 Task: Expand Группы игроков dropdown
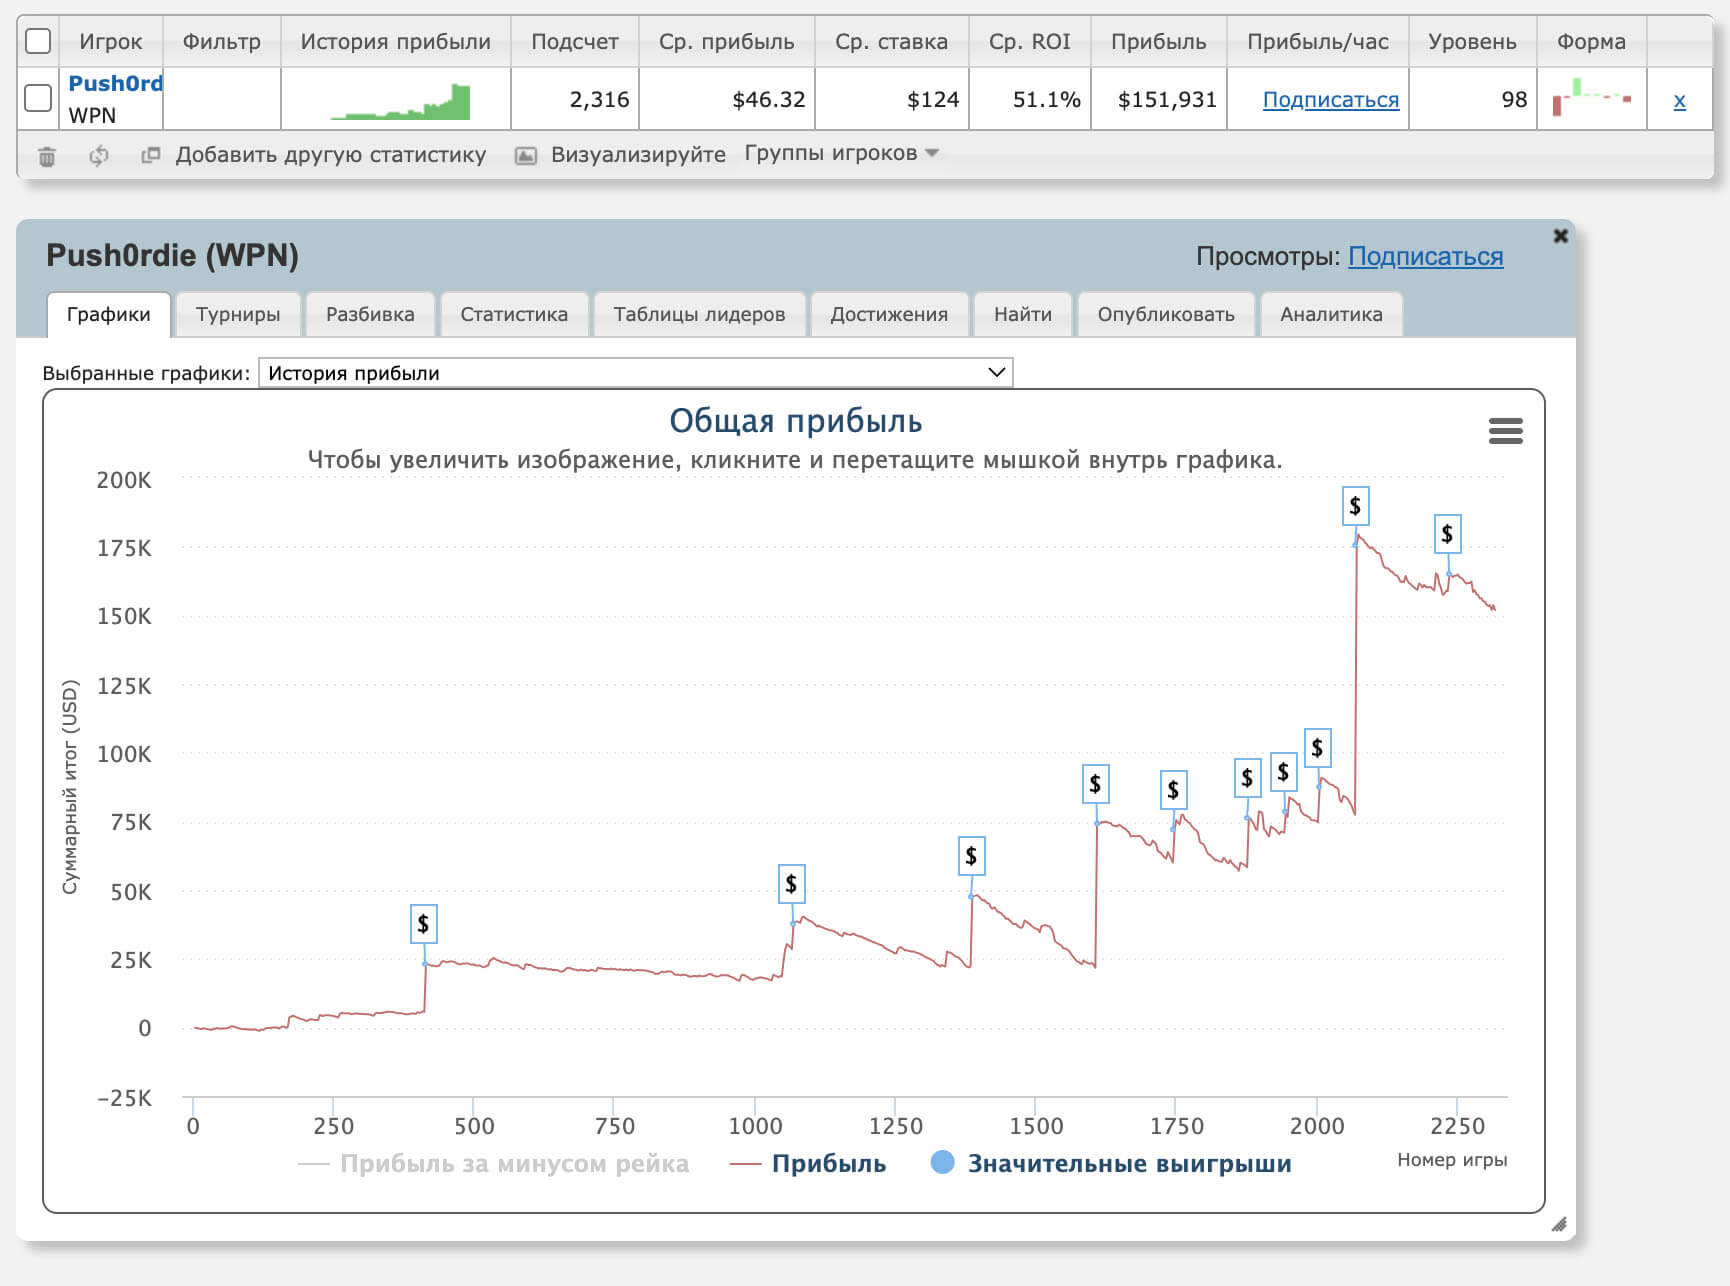pyautogui.click(x=840, y=153)
